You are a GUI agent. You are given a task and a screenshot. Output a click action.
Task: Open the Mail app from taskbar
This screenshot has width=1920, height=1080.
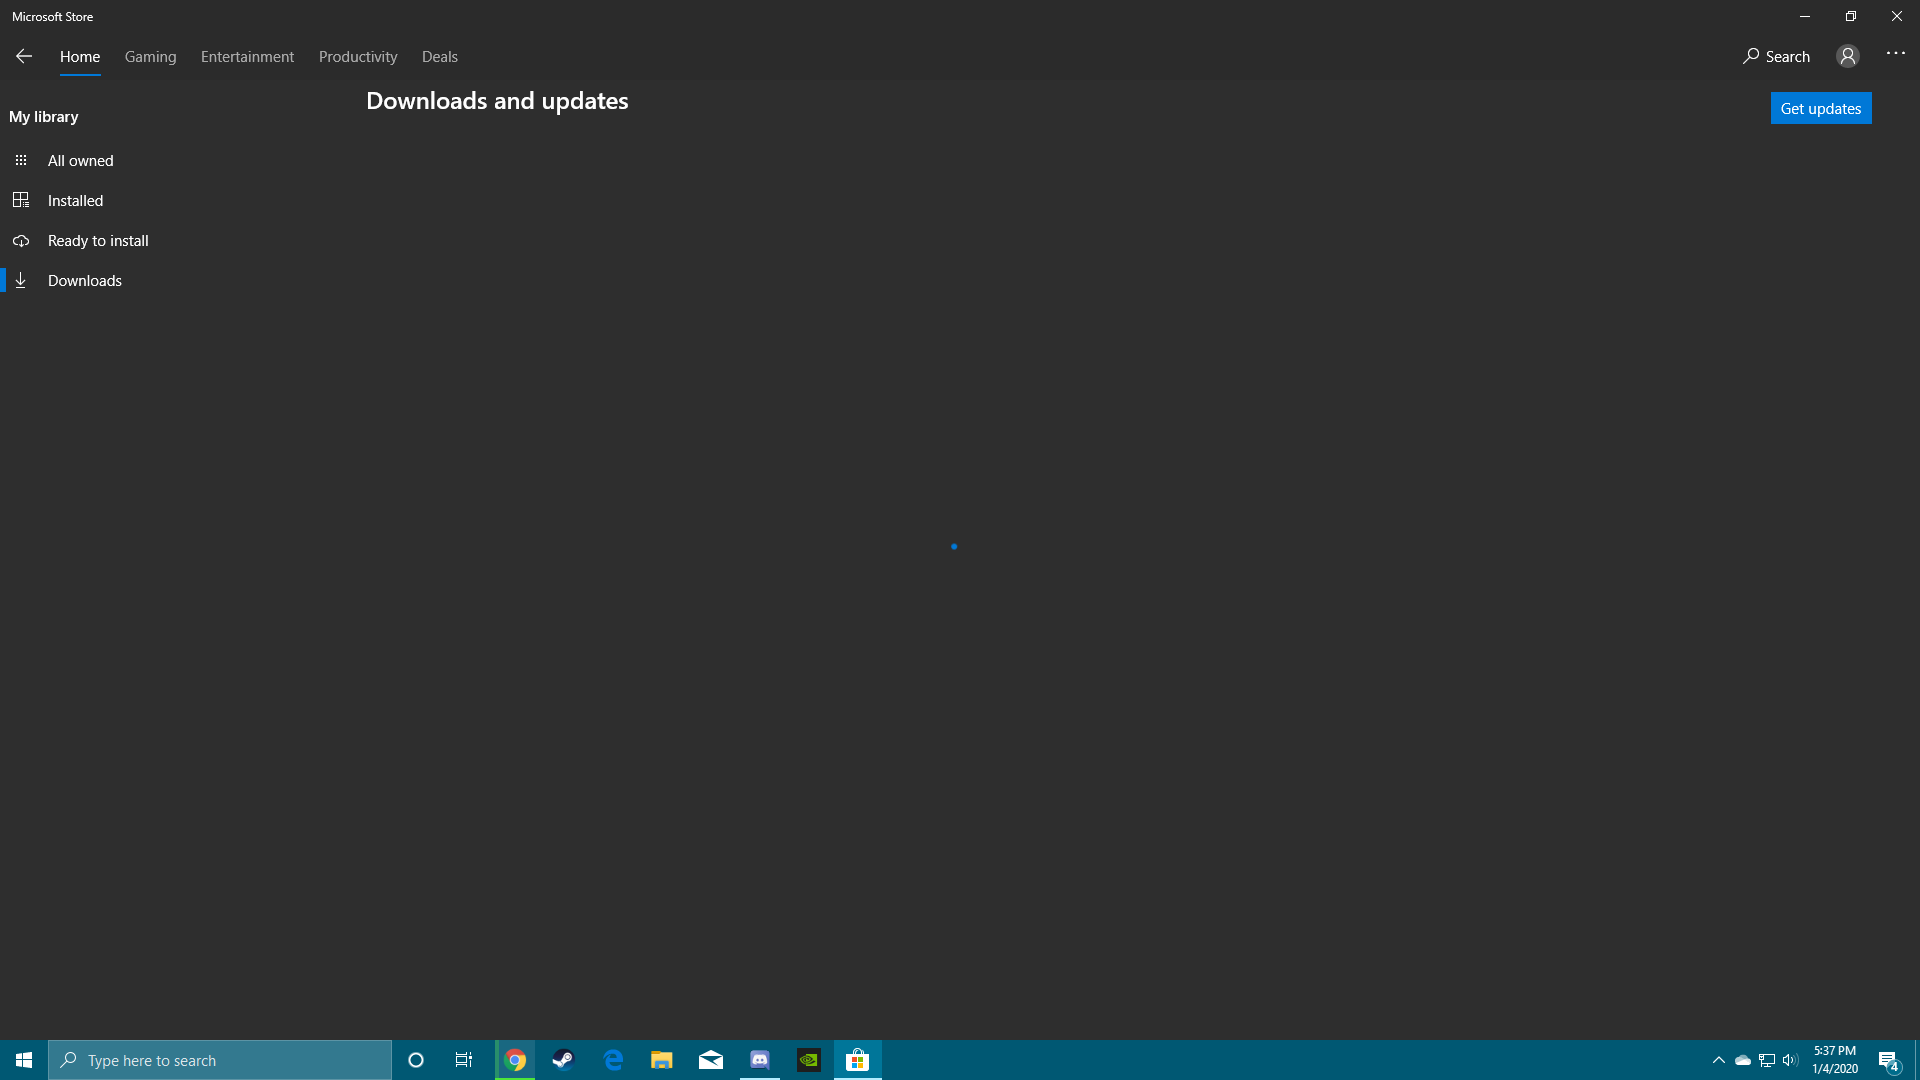click(x=711, y=1060)
